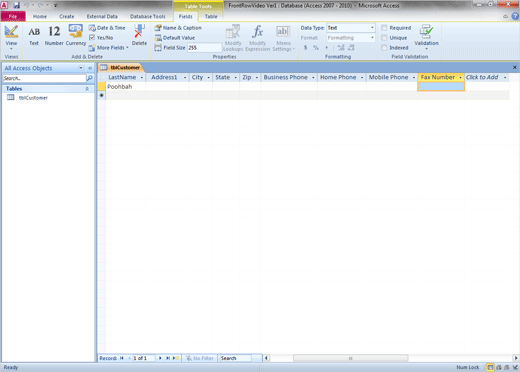Click the Access help icon
The height and width of the screenshot is (372, 520).
(x=515, y=16)
